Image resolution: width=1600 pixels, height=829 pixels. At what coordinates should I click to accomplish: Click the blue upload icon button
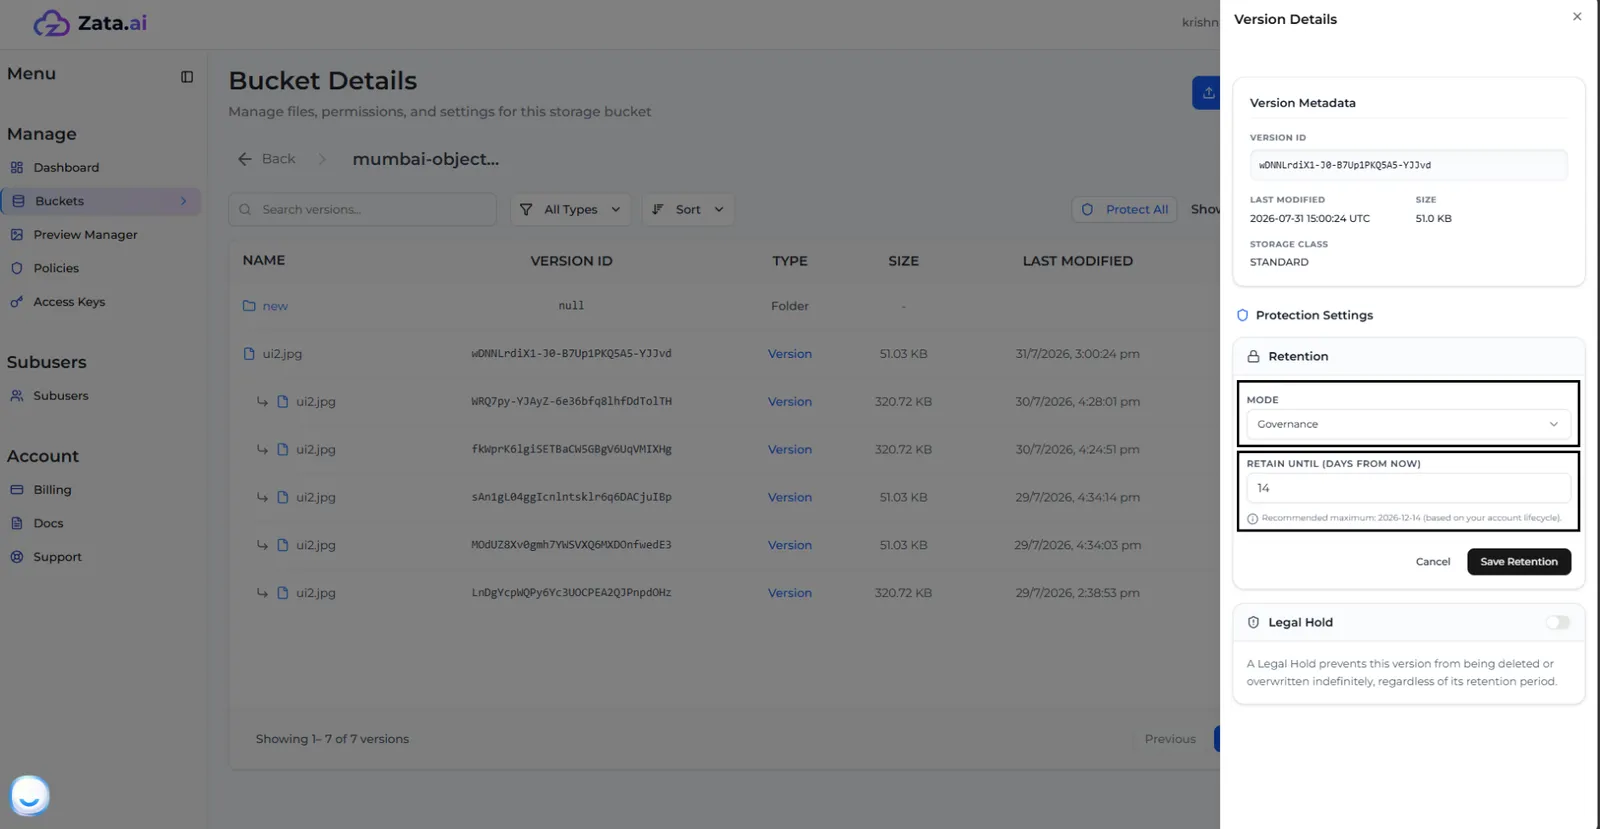(1207, 93)
